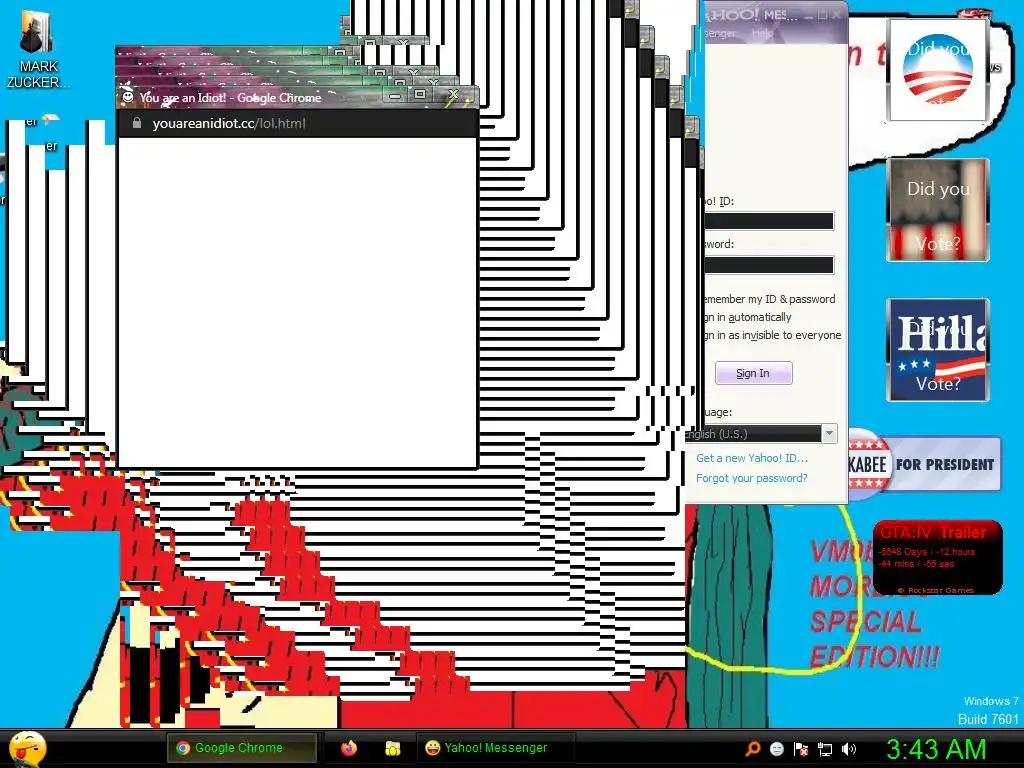Open the Action Center flag tray icon
The height and width of the screenshot is (768, 1024).
(801, 749)
